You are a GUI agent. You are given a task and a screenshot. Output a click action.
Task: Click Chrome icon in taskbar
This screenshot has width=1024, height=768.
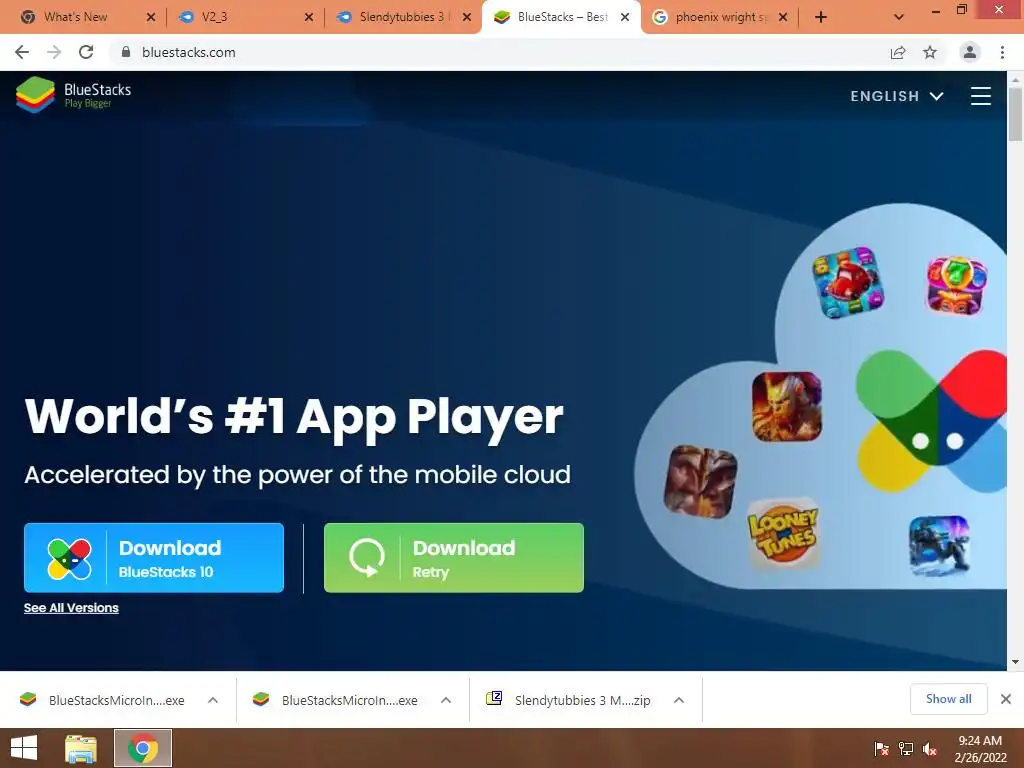point(143,748)
